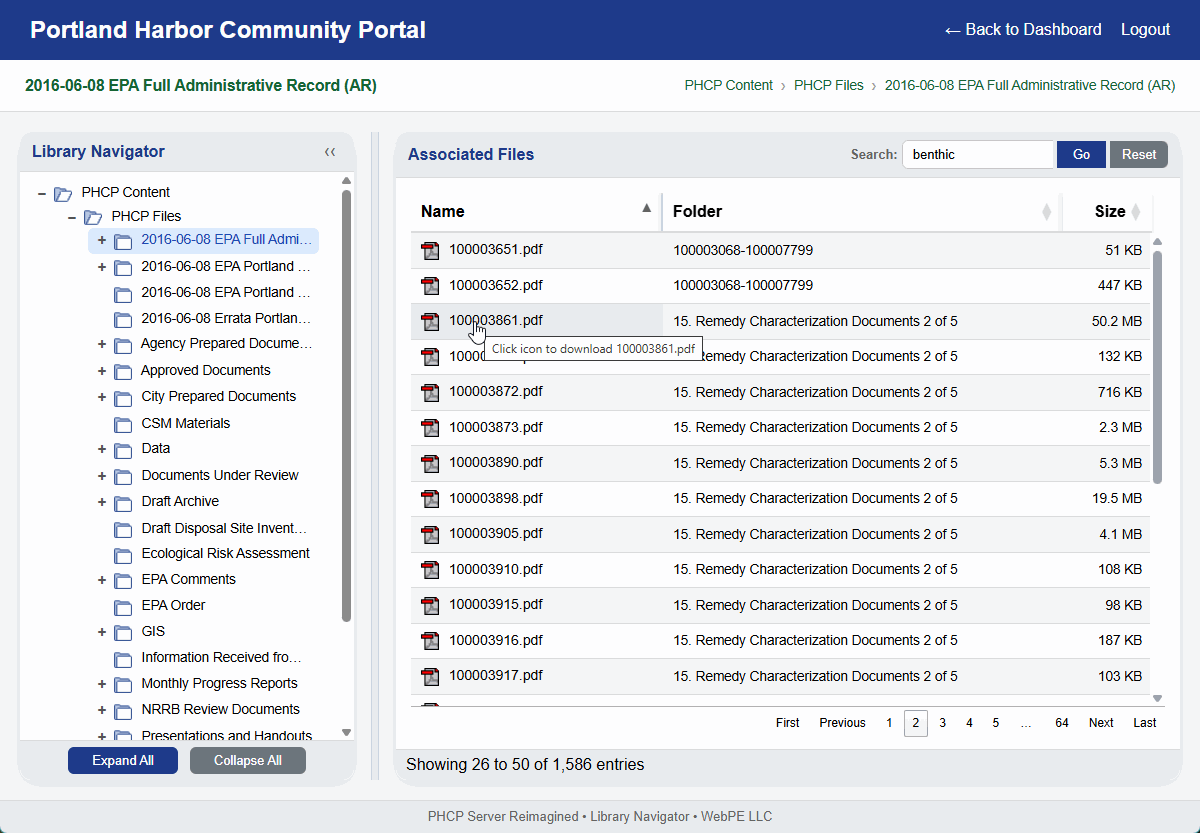Select the Presentations and Handouts tree item
Image resolution: width=1200 pixels, height=833 pixels.
pyautogui.click(x=226, y=736)
